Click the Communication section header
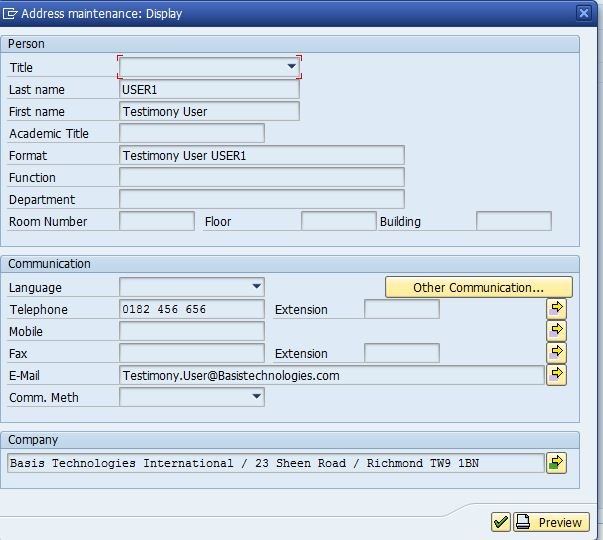603x540 pixels. click(290, 264)
